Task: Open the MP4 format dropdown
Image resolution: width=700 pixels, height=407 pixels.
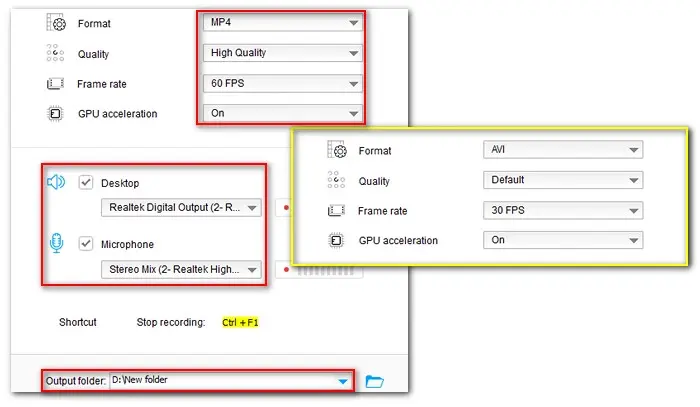Action: pos(283,22)
